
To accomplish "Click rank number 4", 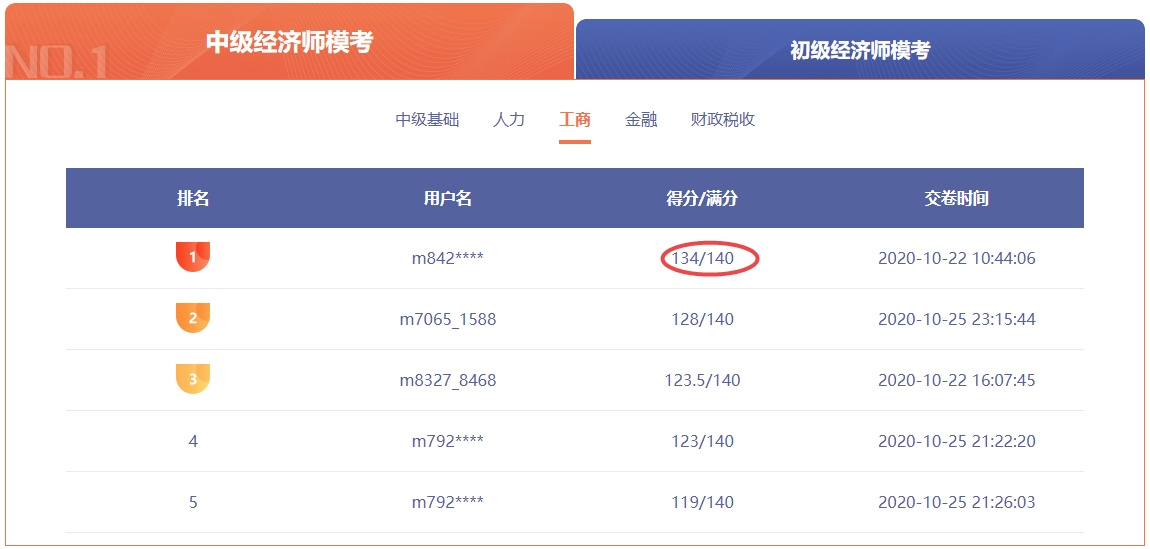I will pos(193,441).
